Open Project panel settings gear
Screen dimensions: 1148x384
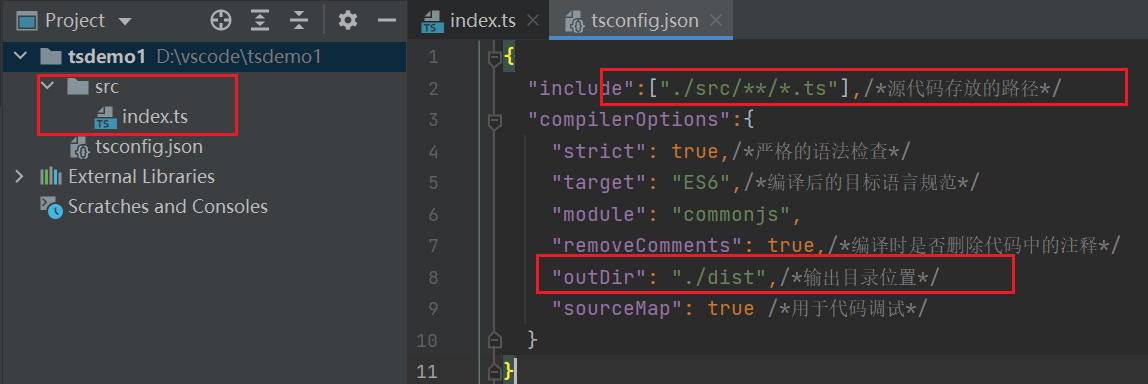pyautogui.click(x=348, y=21)
